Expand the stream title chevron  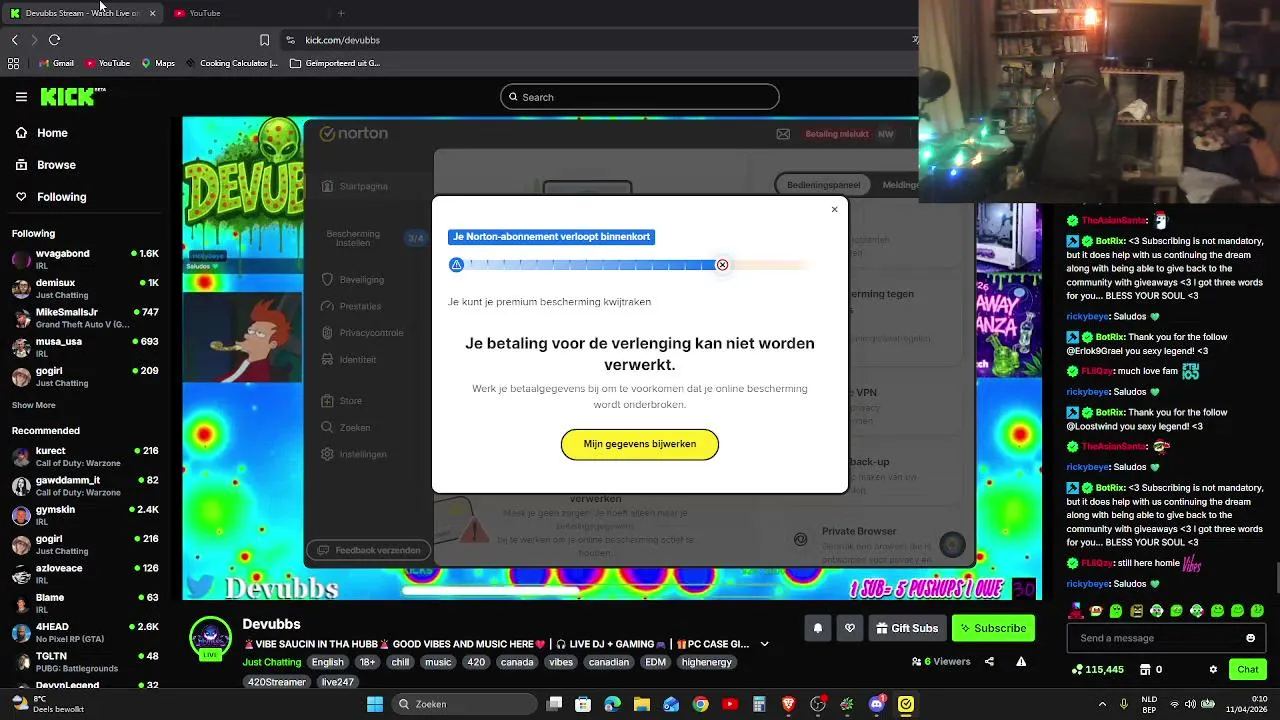tap(765, 644)
